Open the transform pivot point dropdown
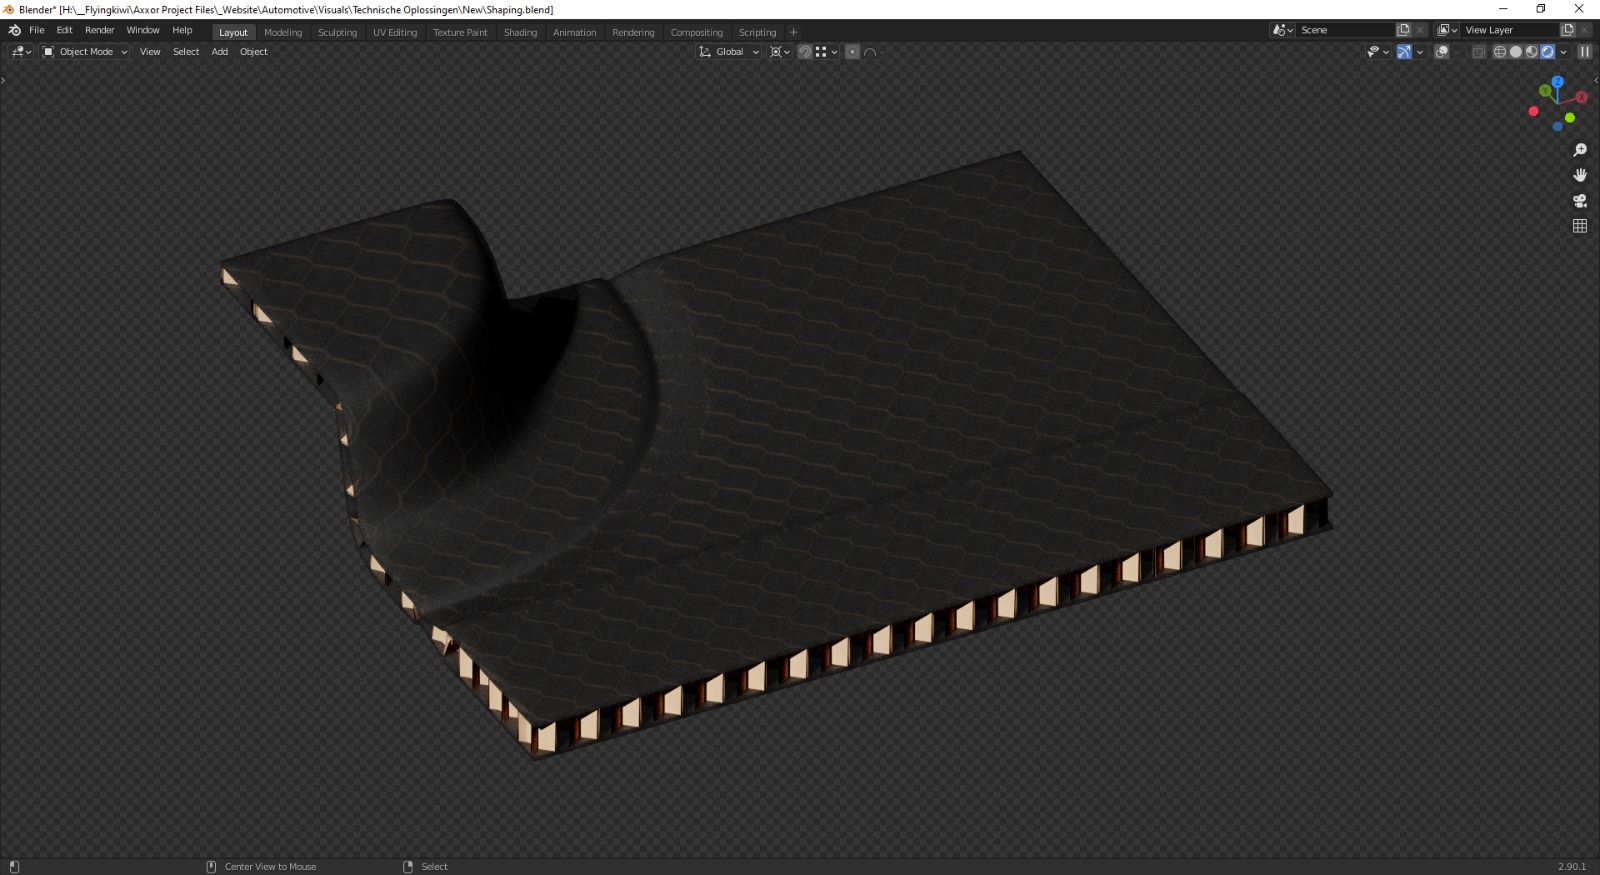 coord(780,52)
